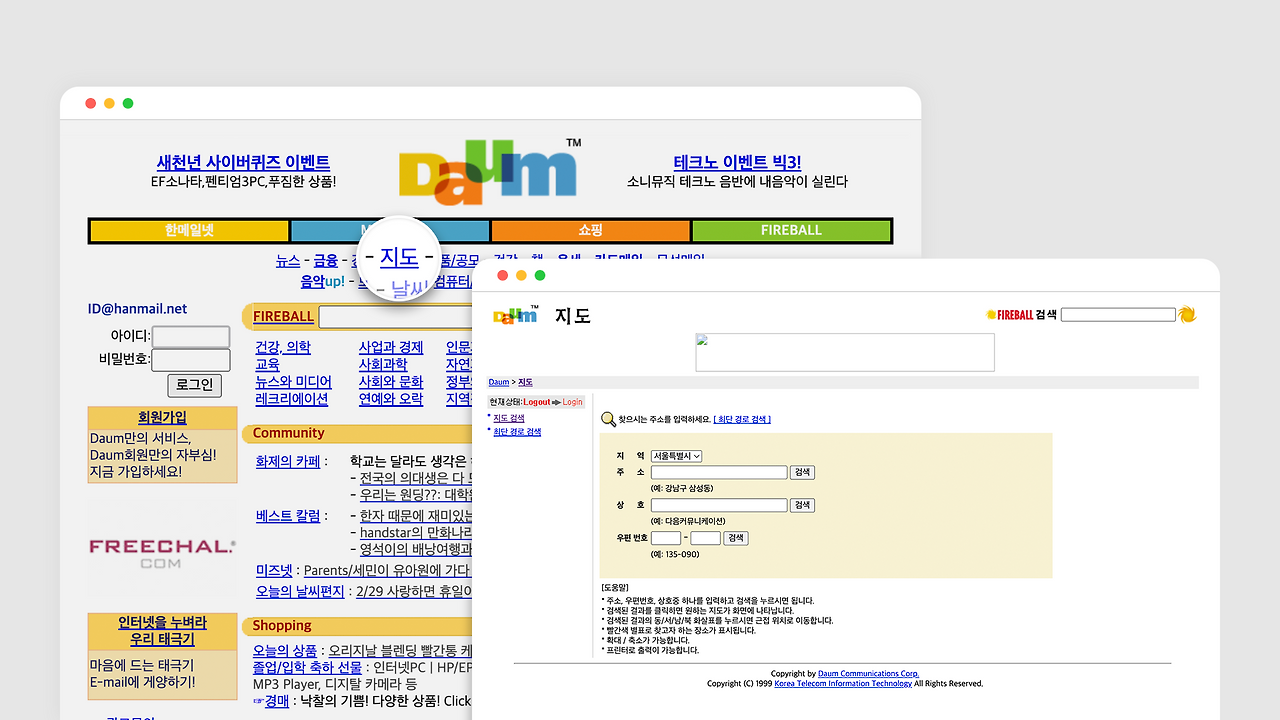Click the FREECHAL.COM banner
Viewport: 1280px width, 720px height.
[162, 552]
